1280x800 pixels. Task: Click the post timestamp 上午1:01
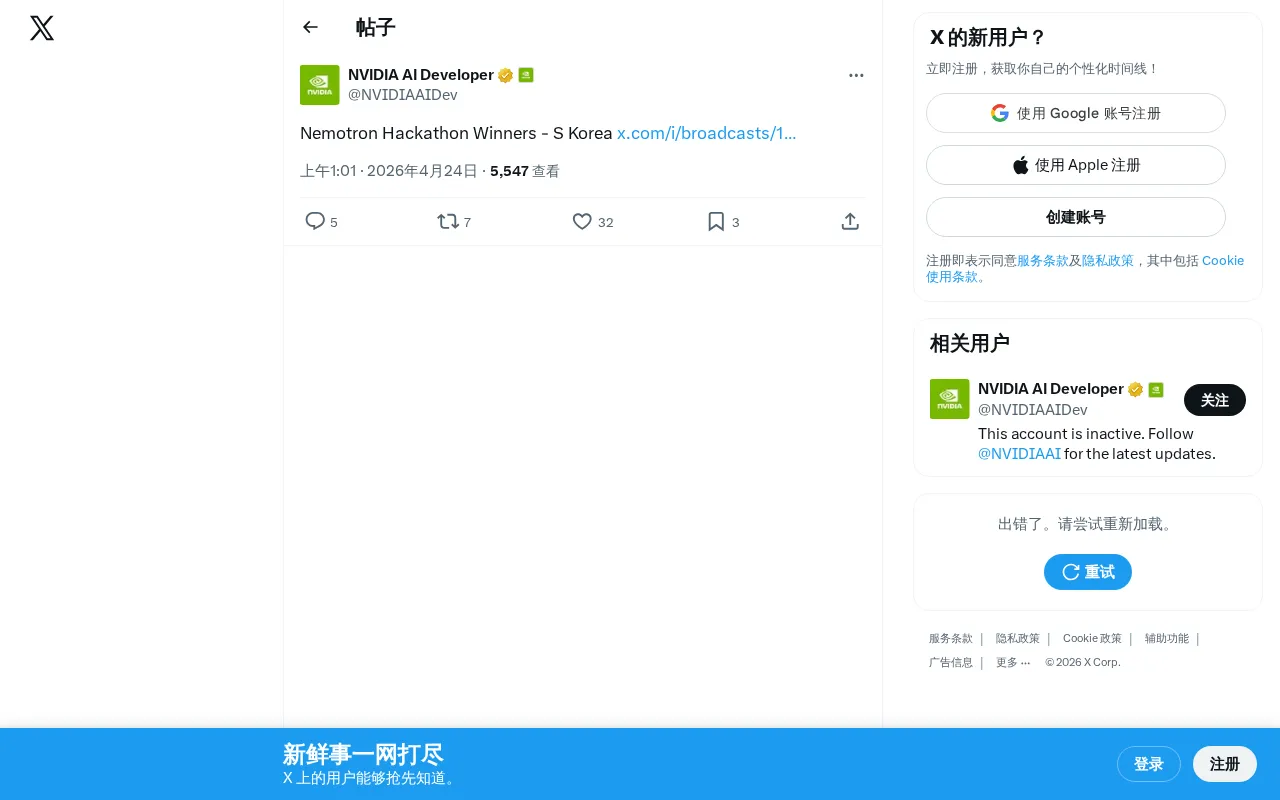point(389,171)
